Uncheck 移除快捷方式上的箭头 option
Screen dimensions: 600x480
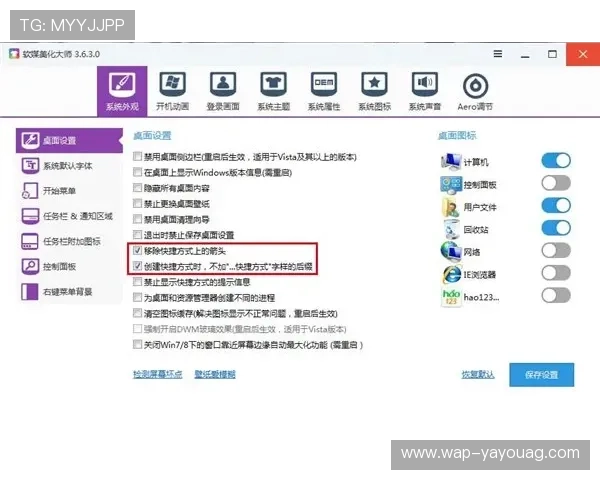pyautogui.click(x=137, y=250)
